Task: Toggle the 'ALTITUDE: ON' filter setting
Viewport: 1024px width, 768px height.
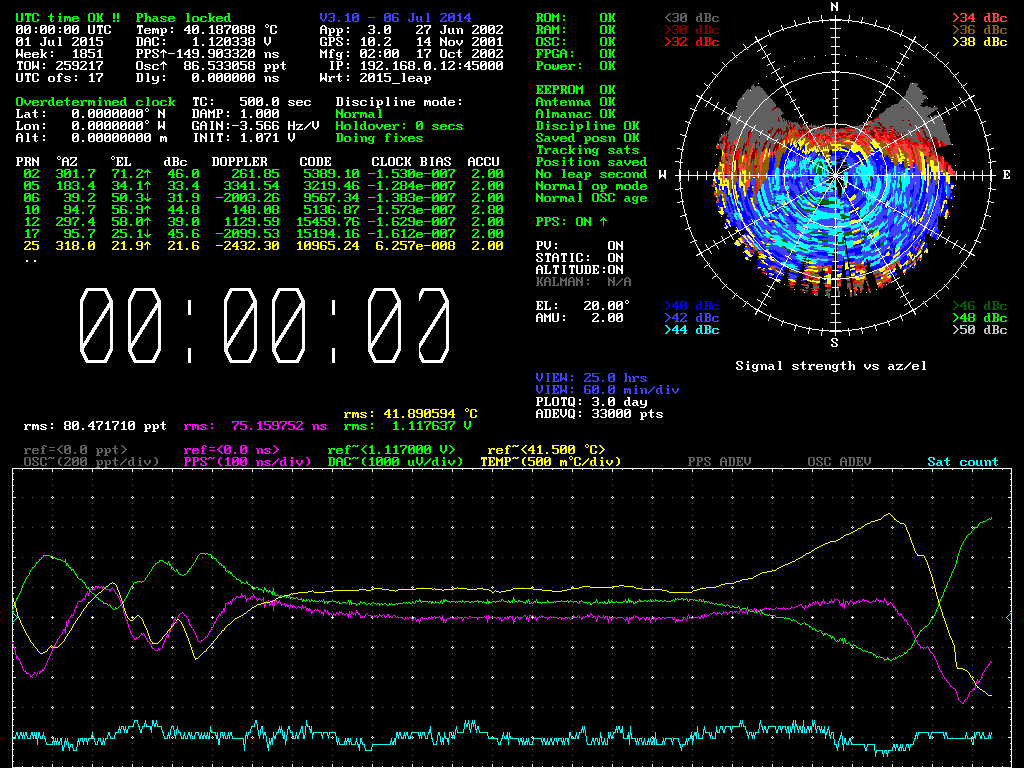Action: pos(579,270)
